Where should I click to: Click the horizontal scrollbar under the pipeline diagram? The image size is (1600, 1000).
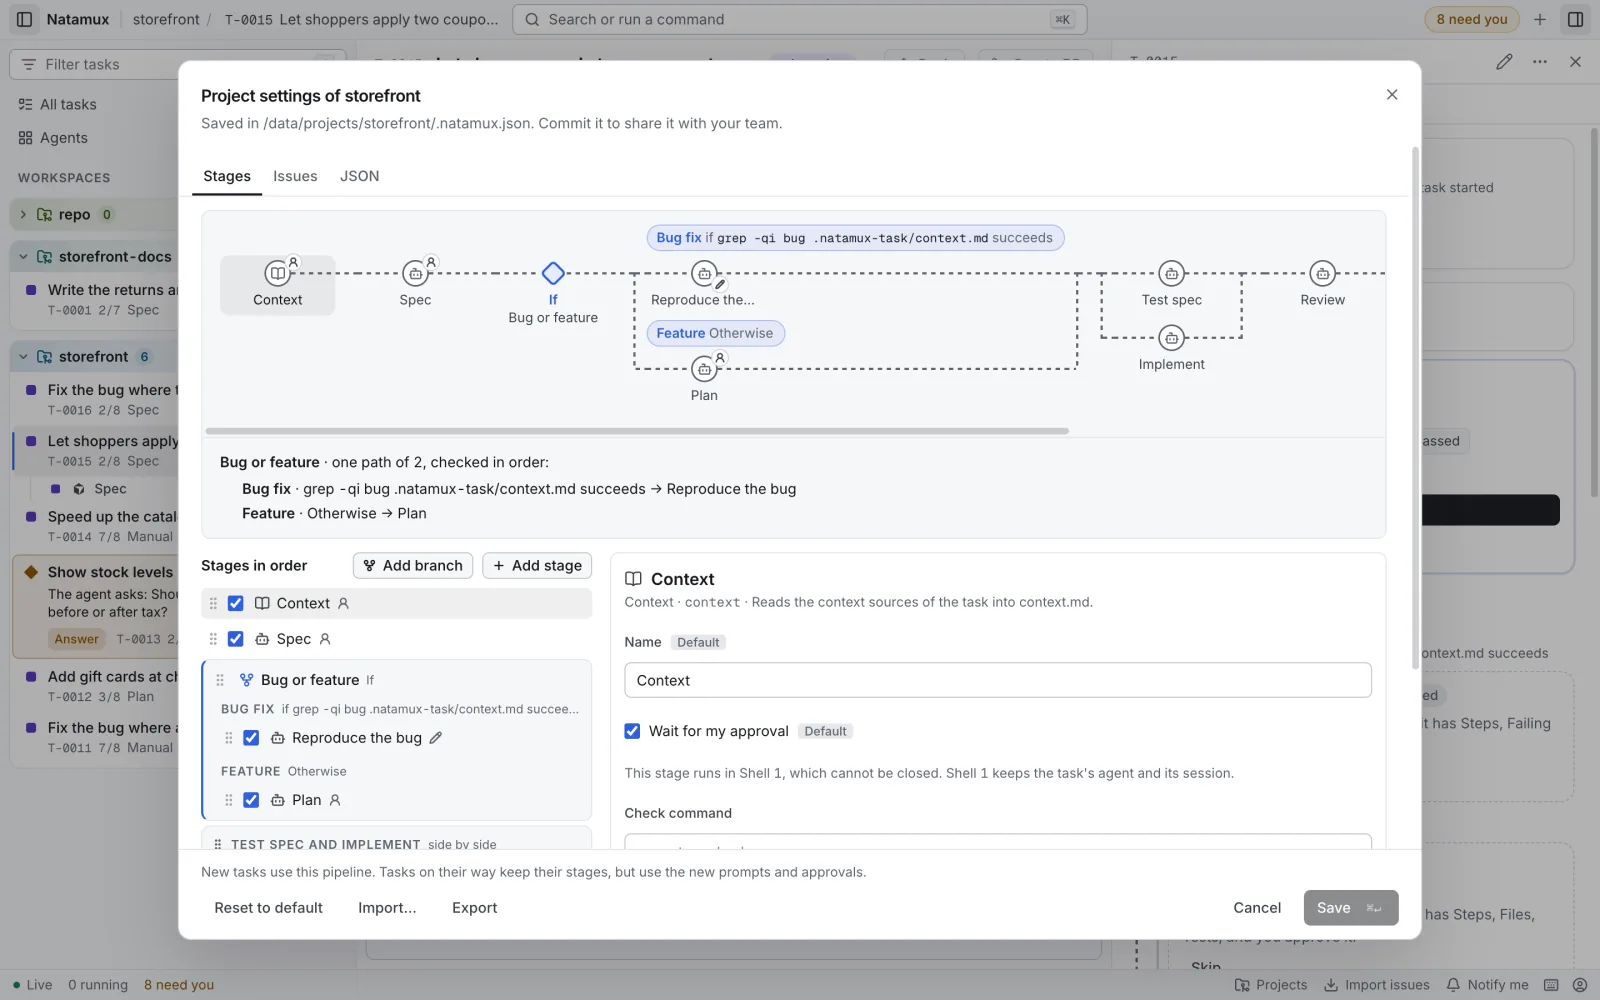click(637, 431)
